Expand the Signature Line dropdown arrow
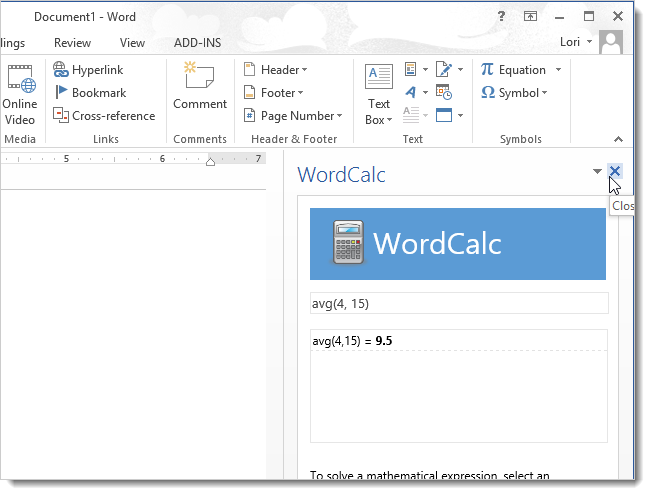Viewport: 650px width, 495px height. pyautogui.click(x=460, y=70)
